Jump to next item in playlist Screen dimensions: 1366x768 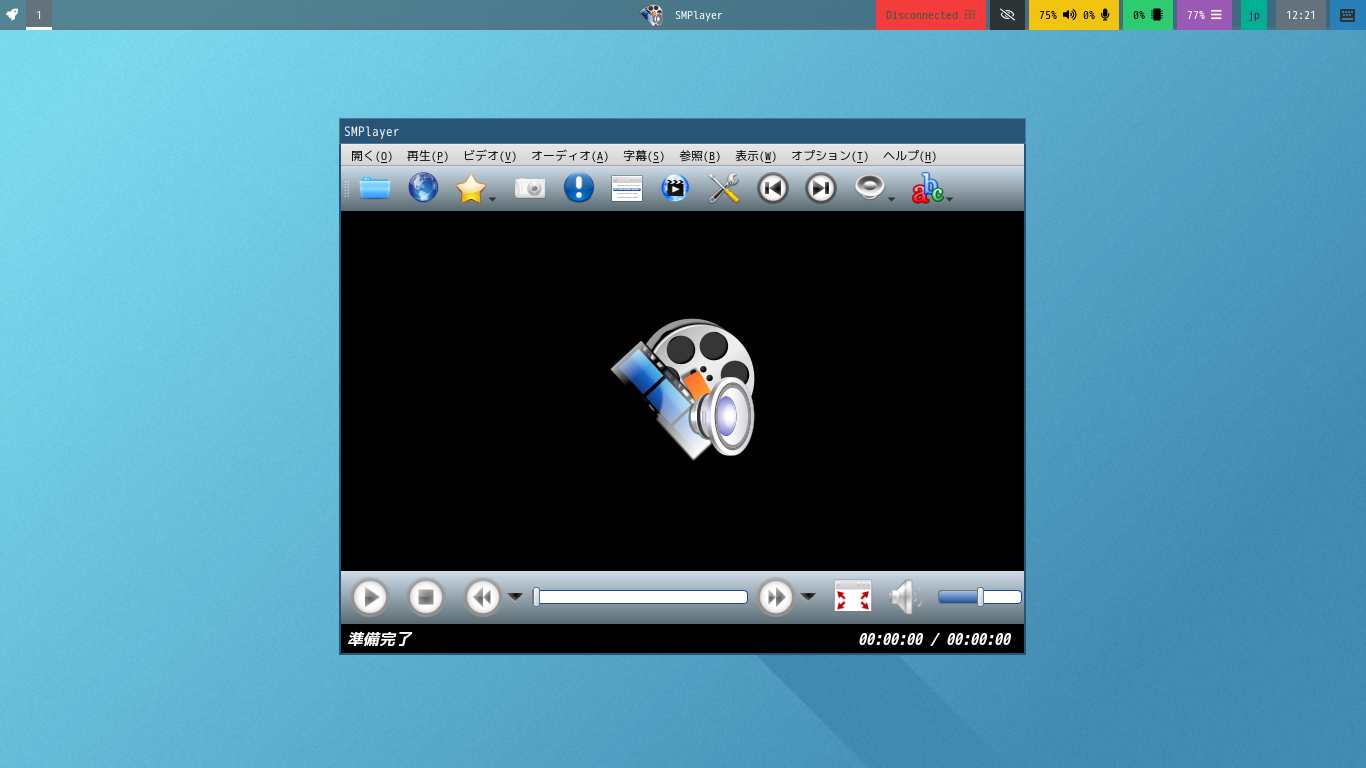click(x=821, y=188)
